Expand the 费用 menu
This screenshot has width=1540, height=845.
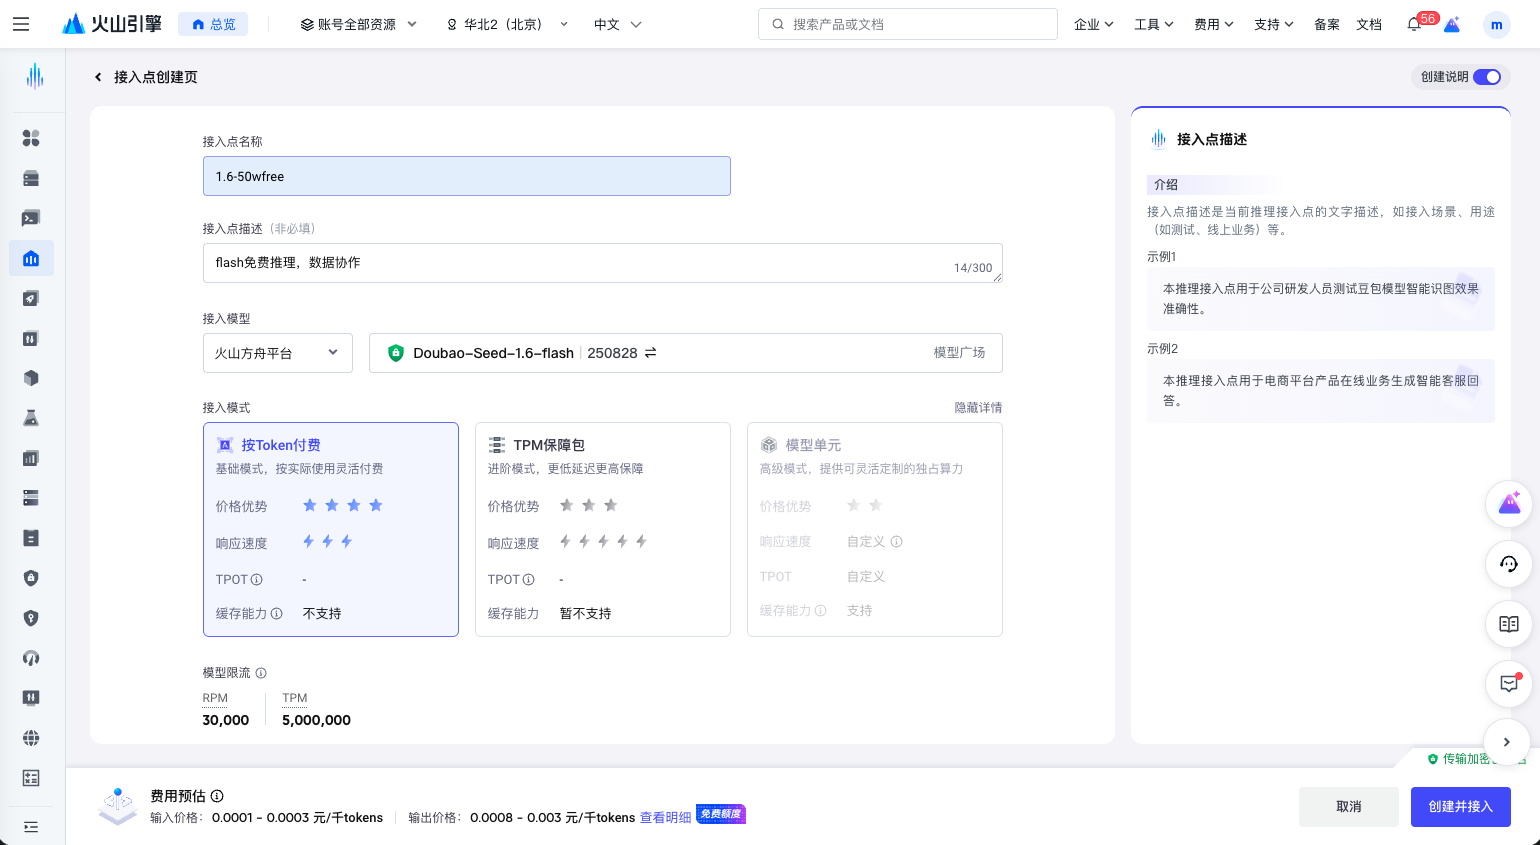pyautogui.click(x=1213, y=24)
